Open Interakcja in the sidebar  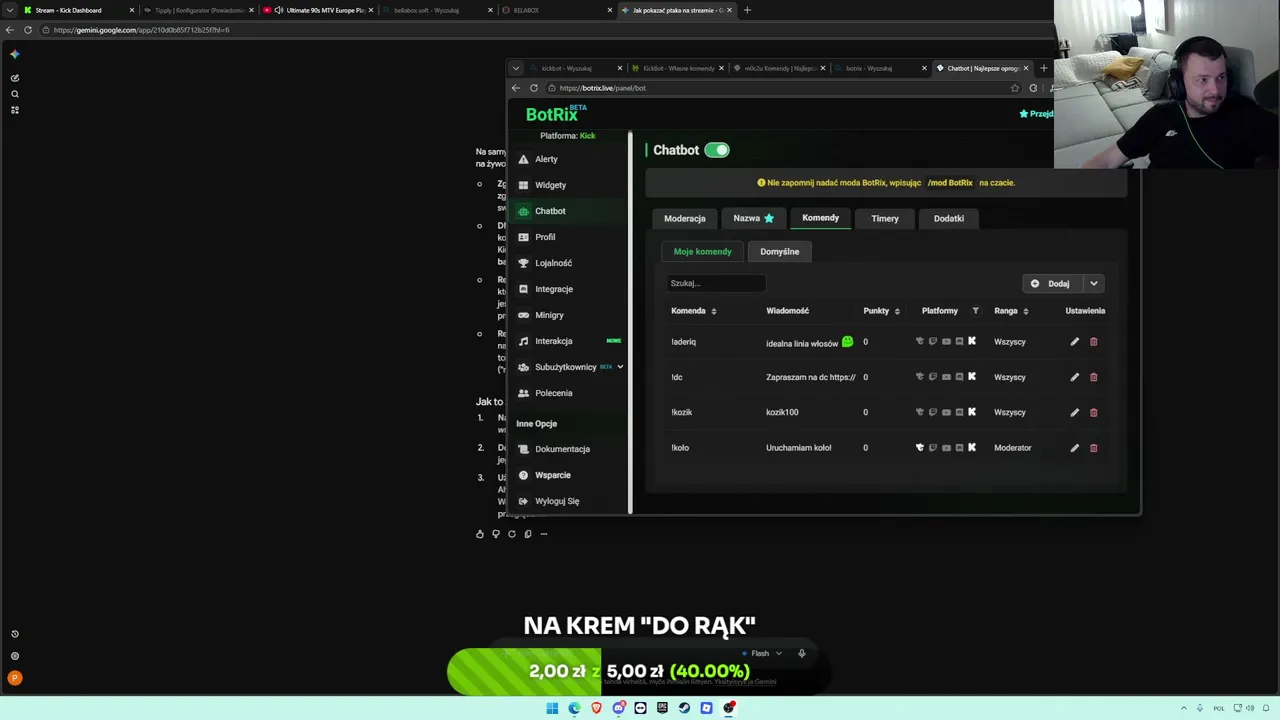[x=554, y=341]
